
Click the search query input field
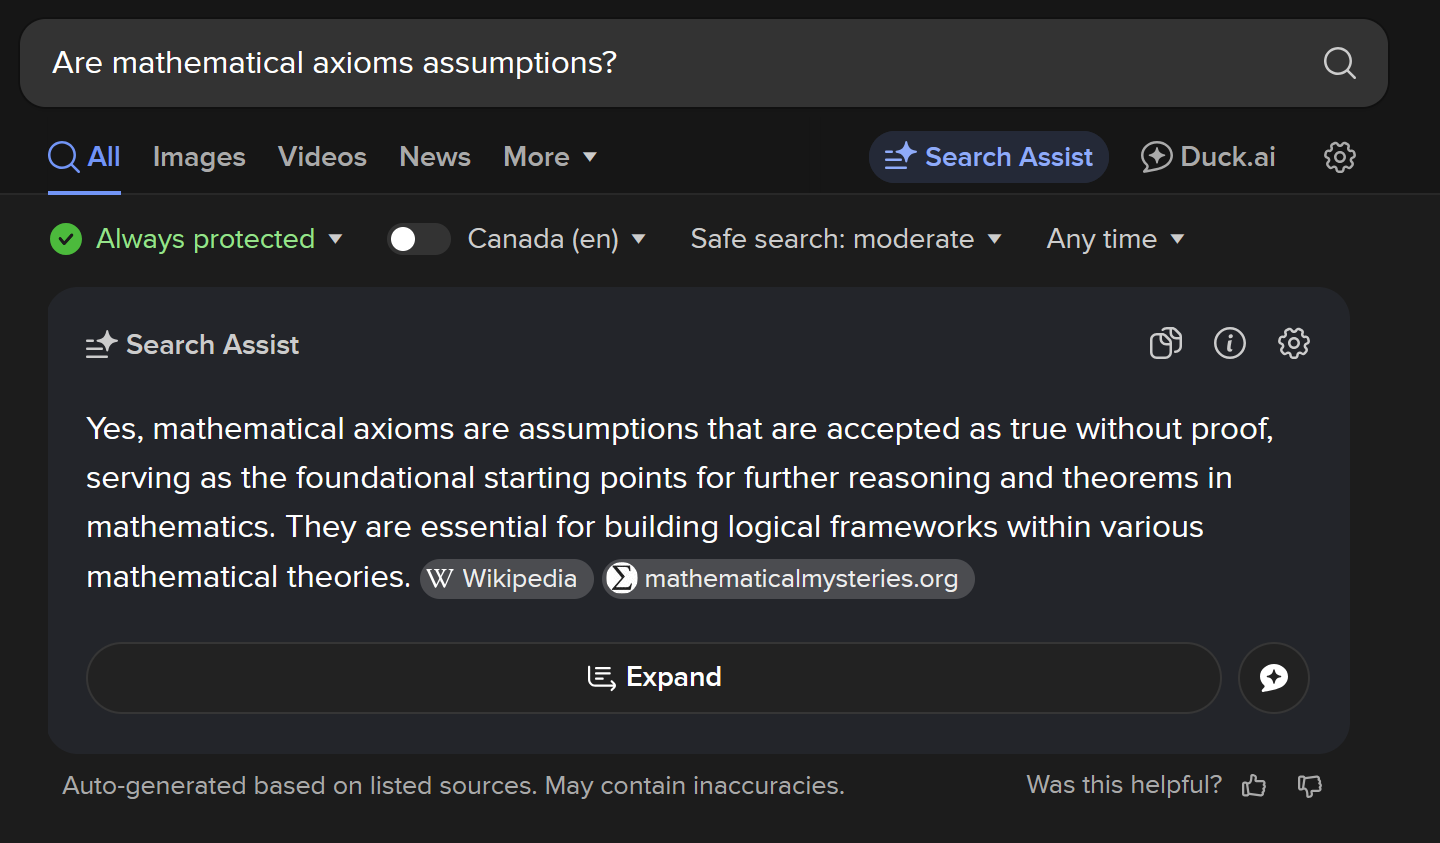(660, 63)
